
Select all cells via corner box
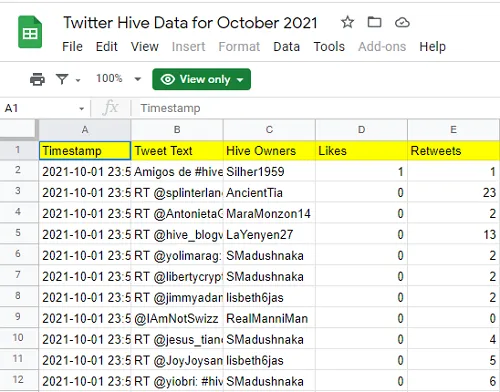click(x=19, y=129)
